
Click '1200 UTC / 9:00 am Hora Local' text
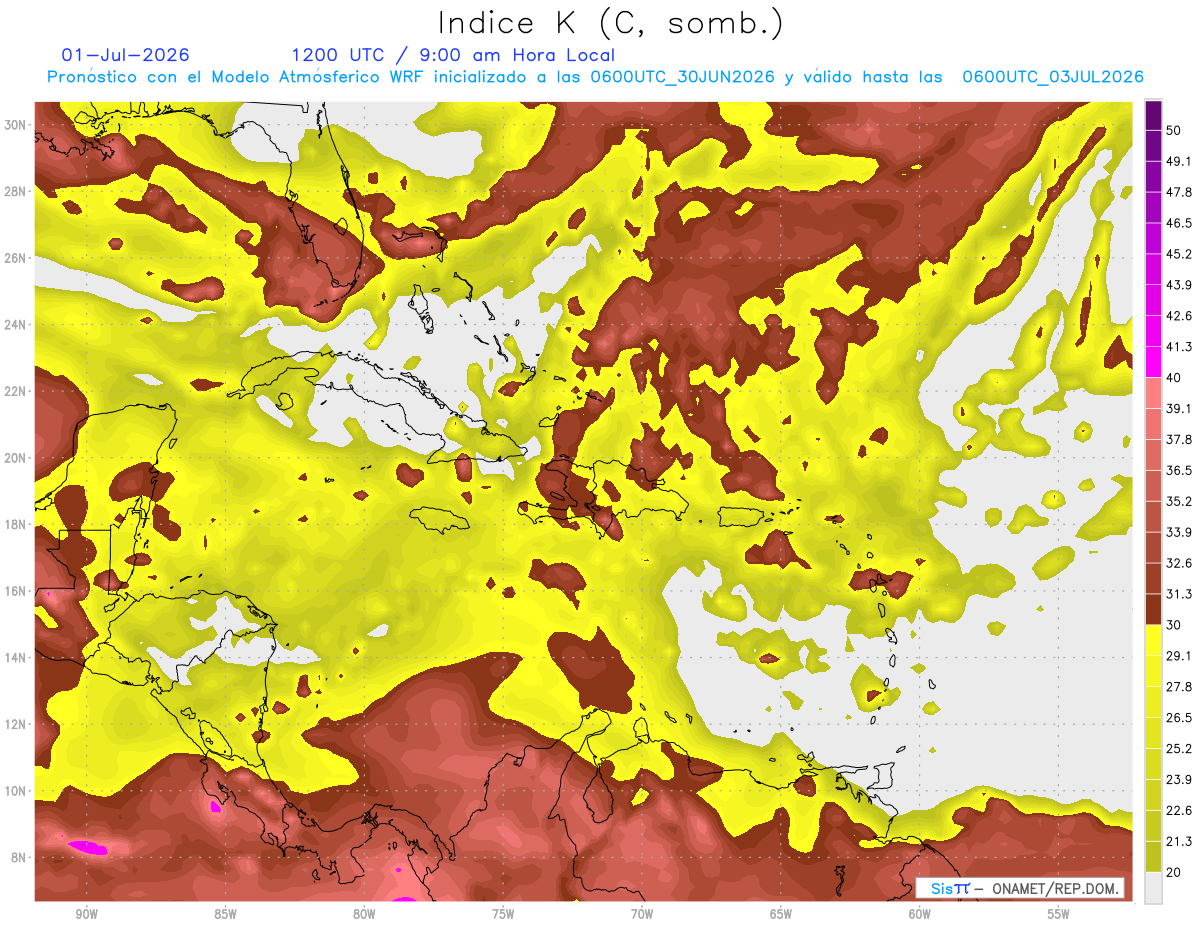[453, 55]
